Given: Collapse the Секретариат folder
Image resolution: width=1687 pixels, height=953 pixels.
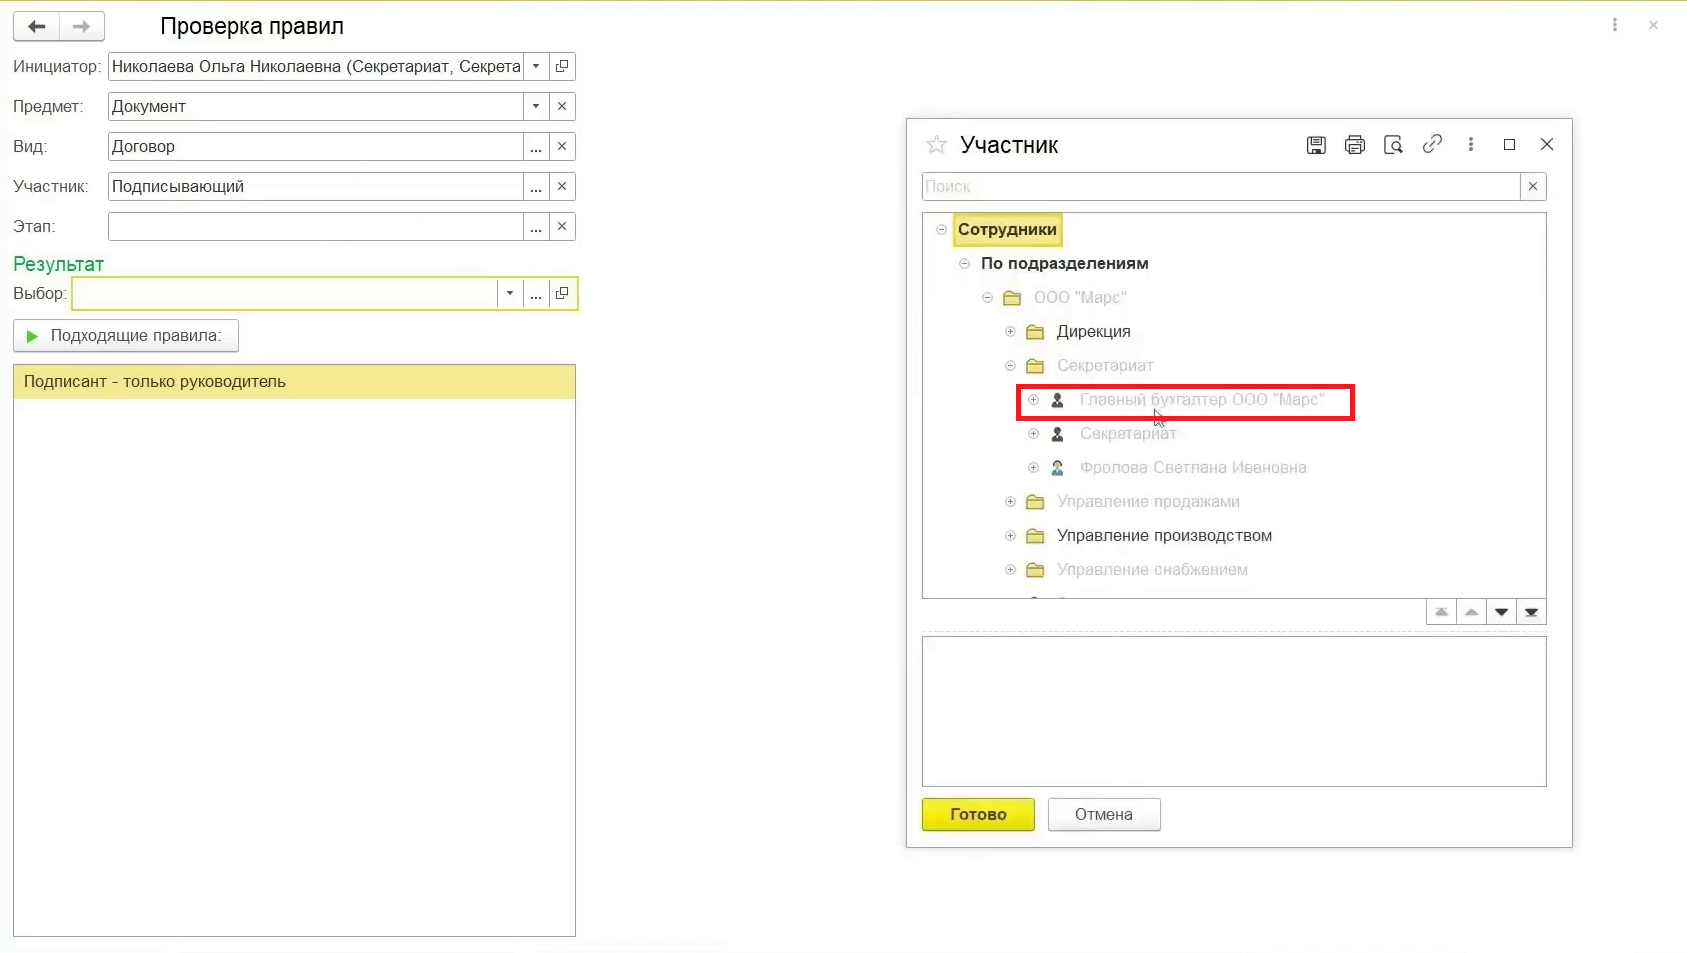Looking at the screenshot, I should click(1010, 366).
